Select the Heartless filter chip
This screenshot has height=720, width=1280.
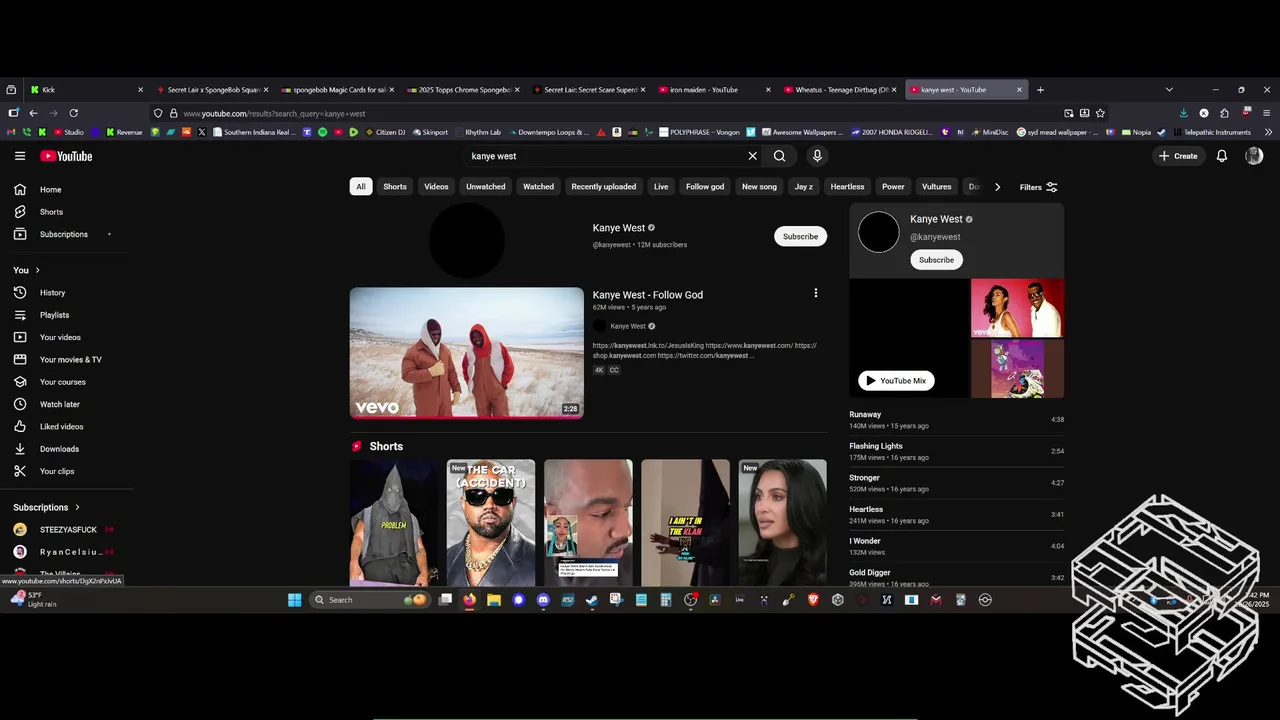[847, 187]
